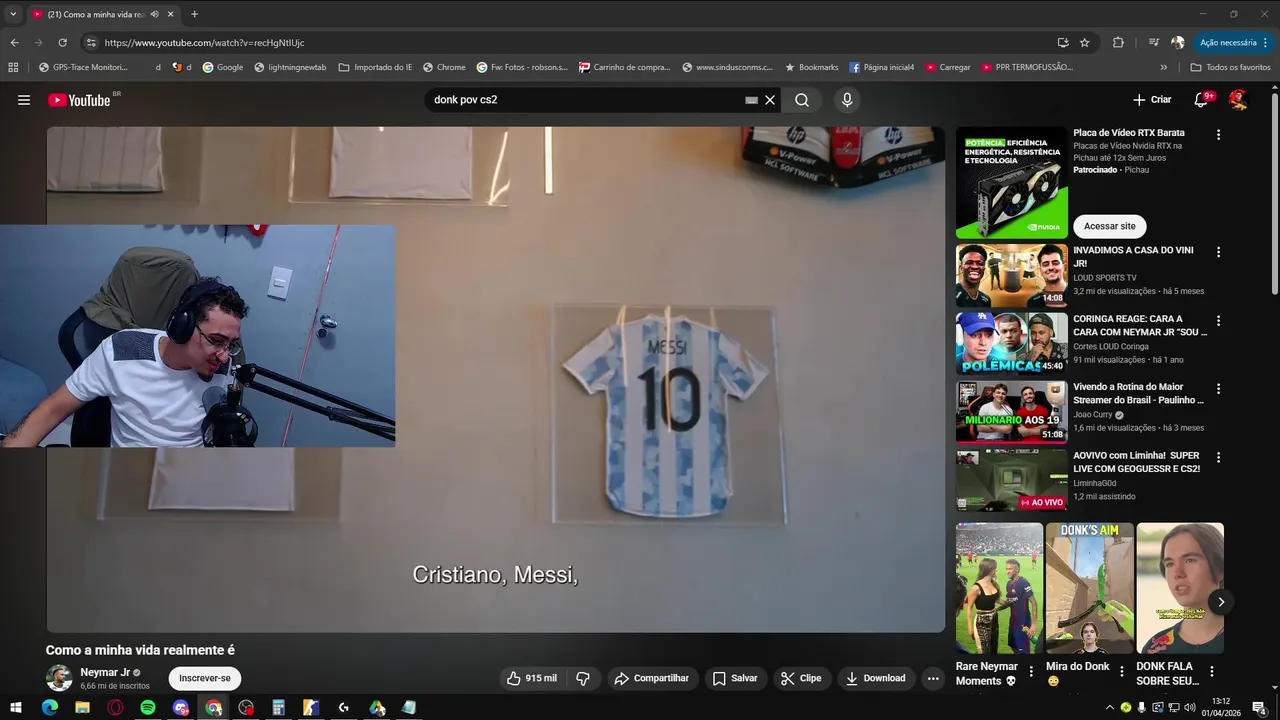Open media controls icon in toolbar
This screenshot has height=720, width=1280.
pyautogui.click(x=1153, y=43)
